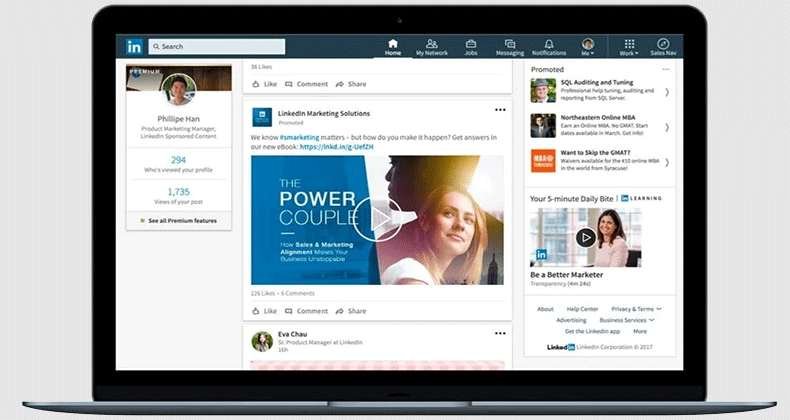
Task: Comment on the LinkedIn Marketing Solutions post
Action: 306,311
